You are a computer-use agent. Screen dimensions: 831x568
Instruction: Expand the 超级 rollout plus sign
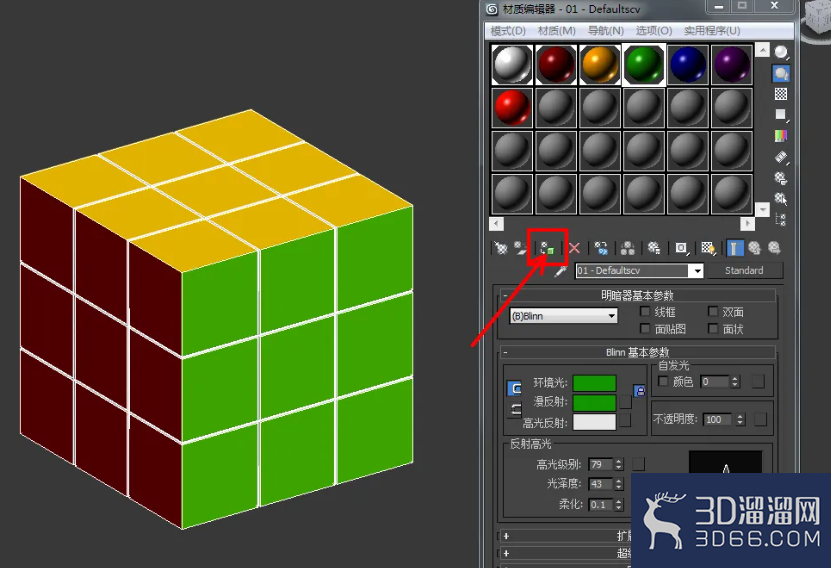506,553
